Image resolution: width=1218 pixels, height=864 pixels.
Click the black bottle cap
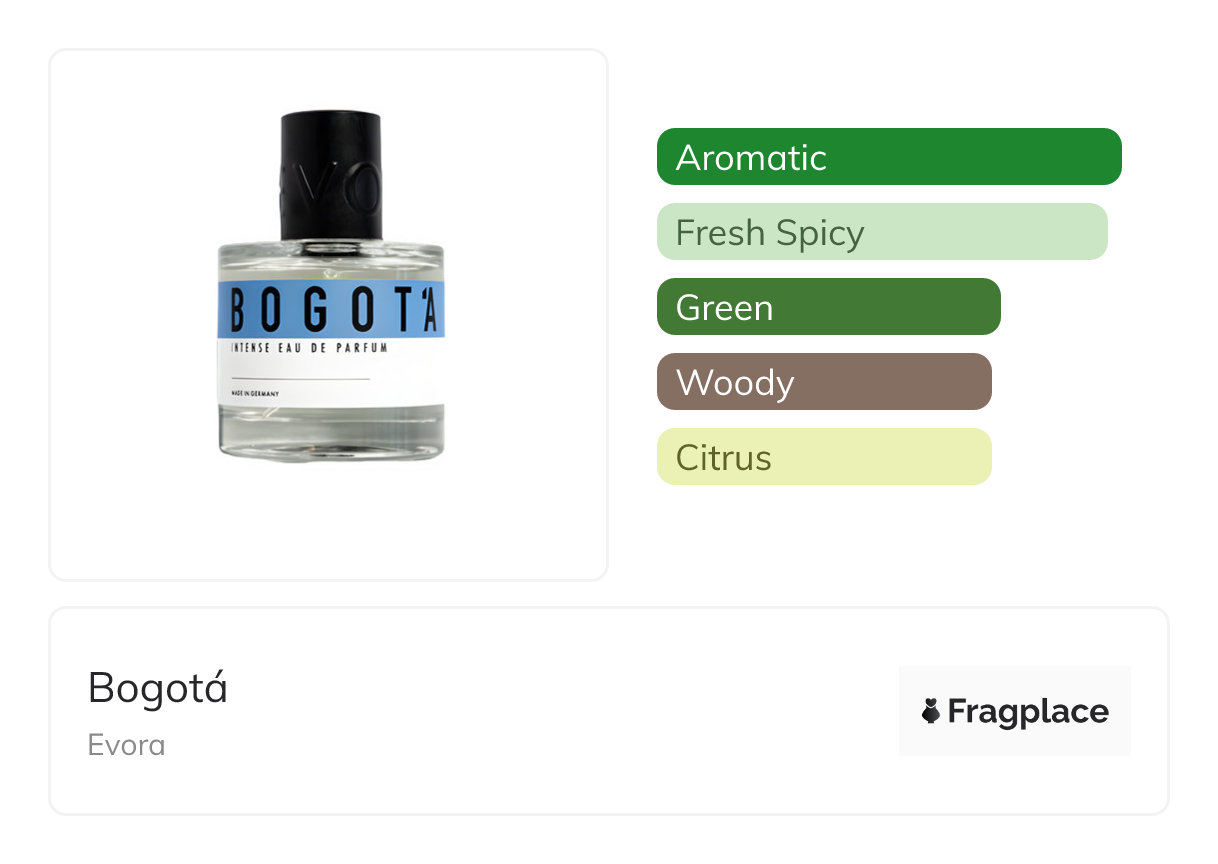(331, 175)
